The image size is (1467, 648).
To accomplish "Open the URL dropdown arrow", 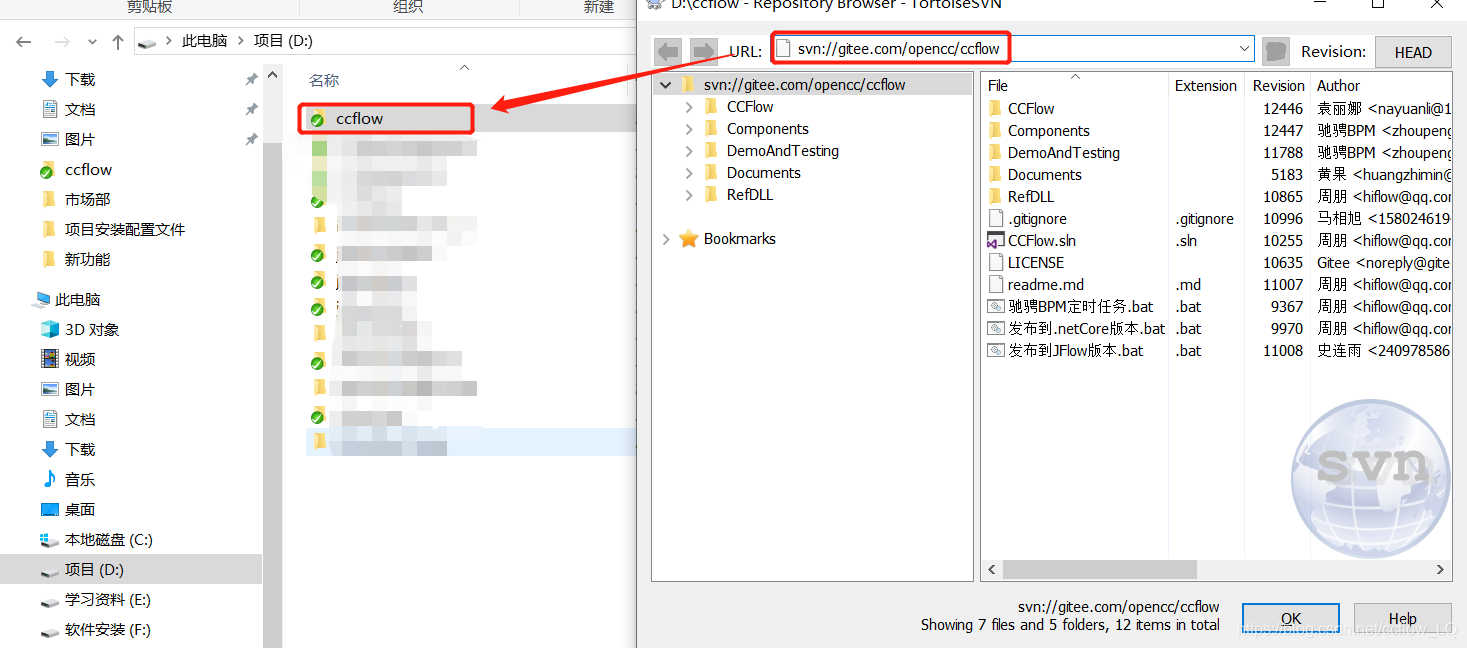I will click(x=1245, y=48).
